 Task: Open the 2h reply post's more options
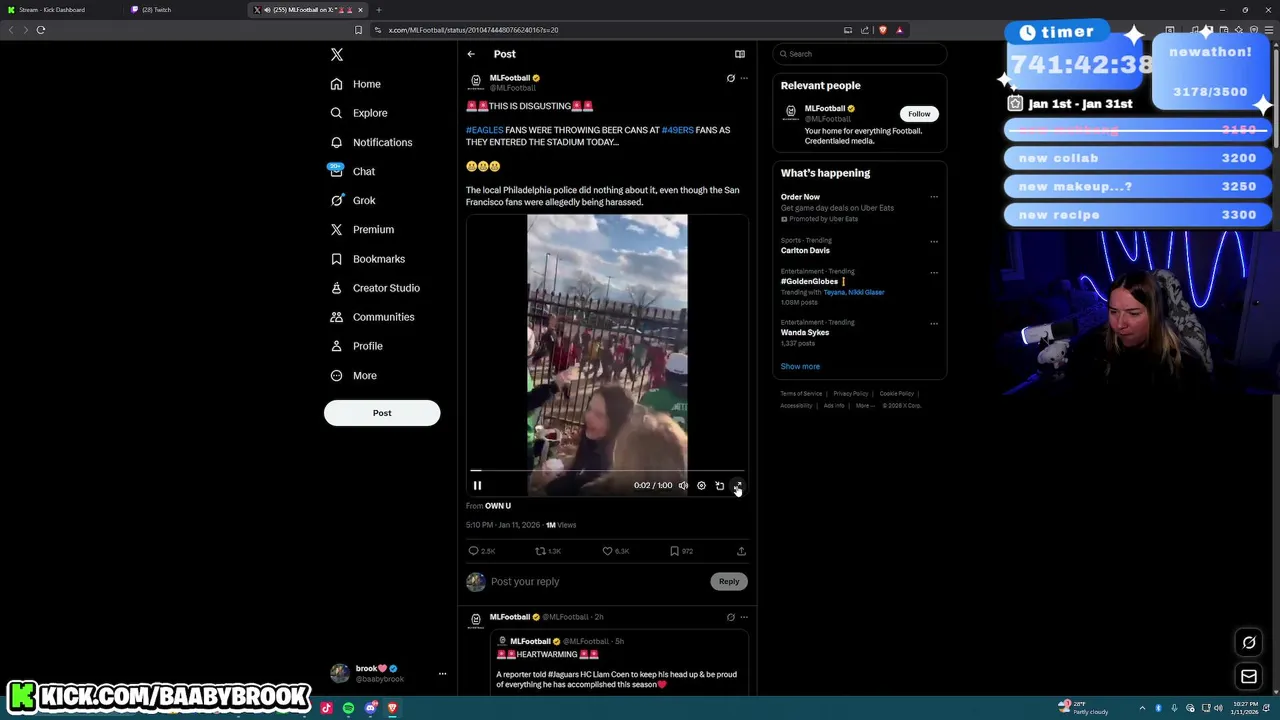(x=744, y=617)
